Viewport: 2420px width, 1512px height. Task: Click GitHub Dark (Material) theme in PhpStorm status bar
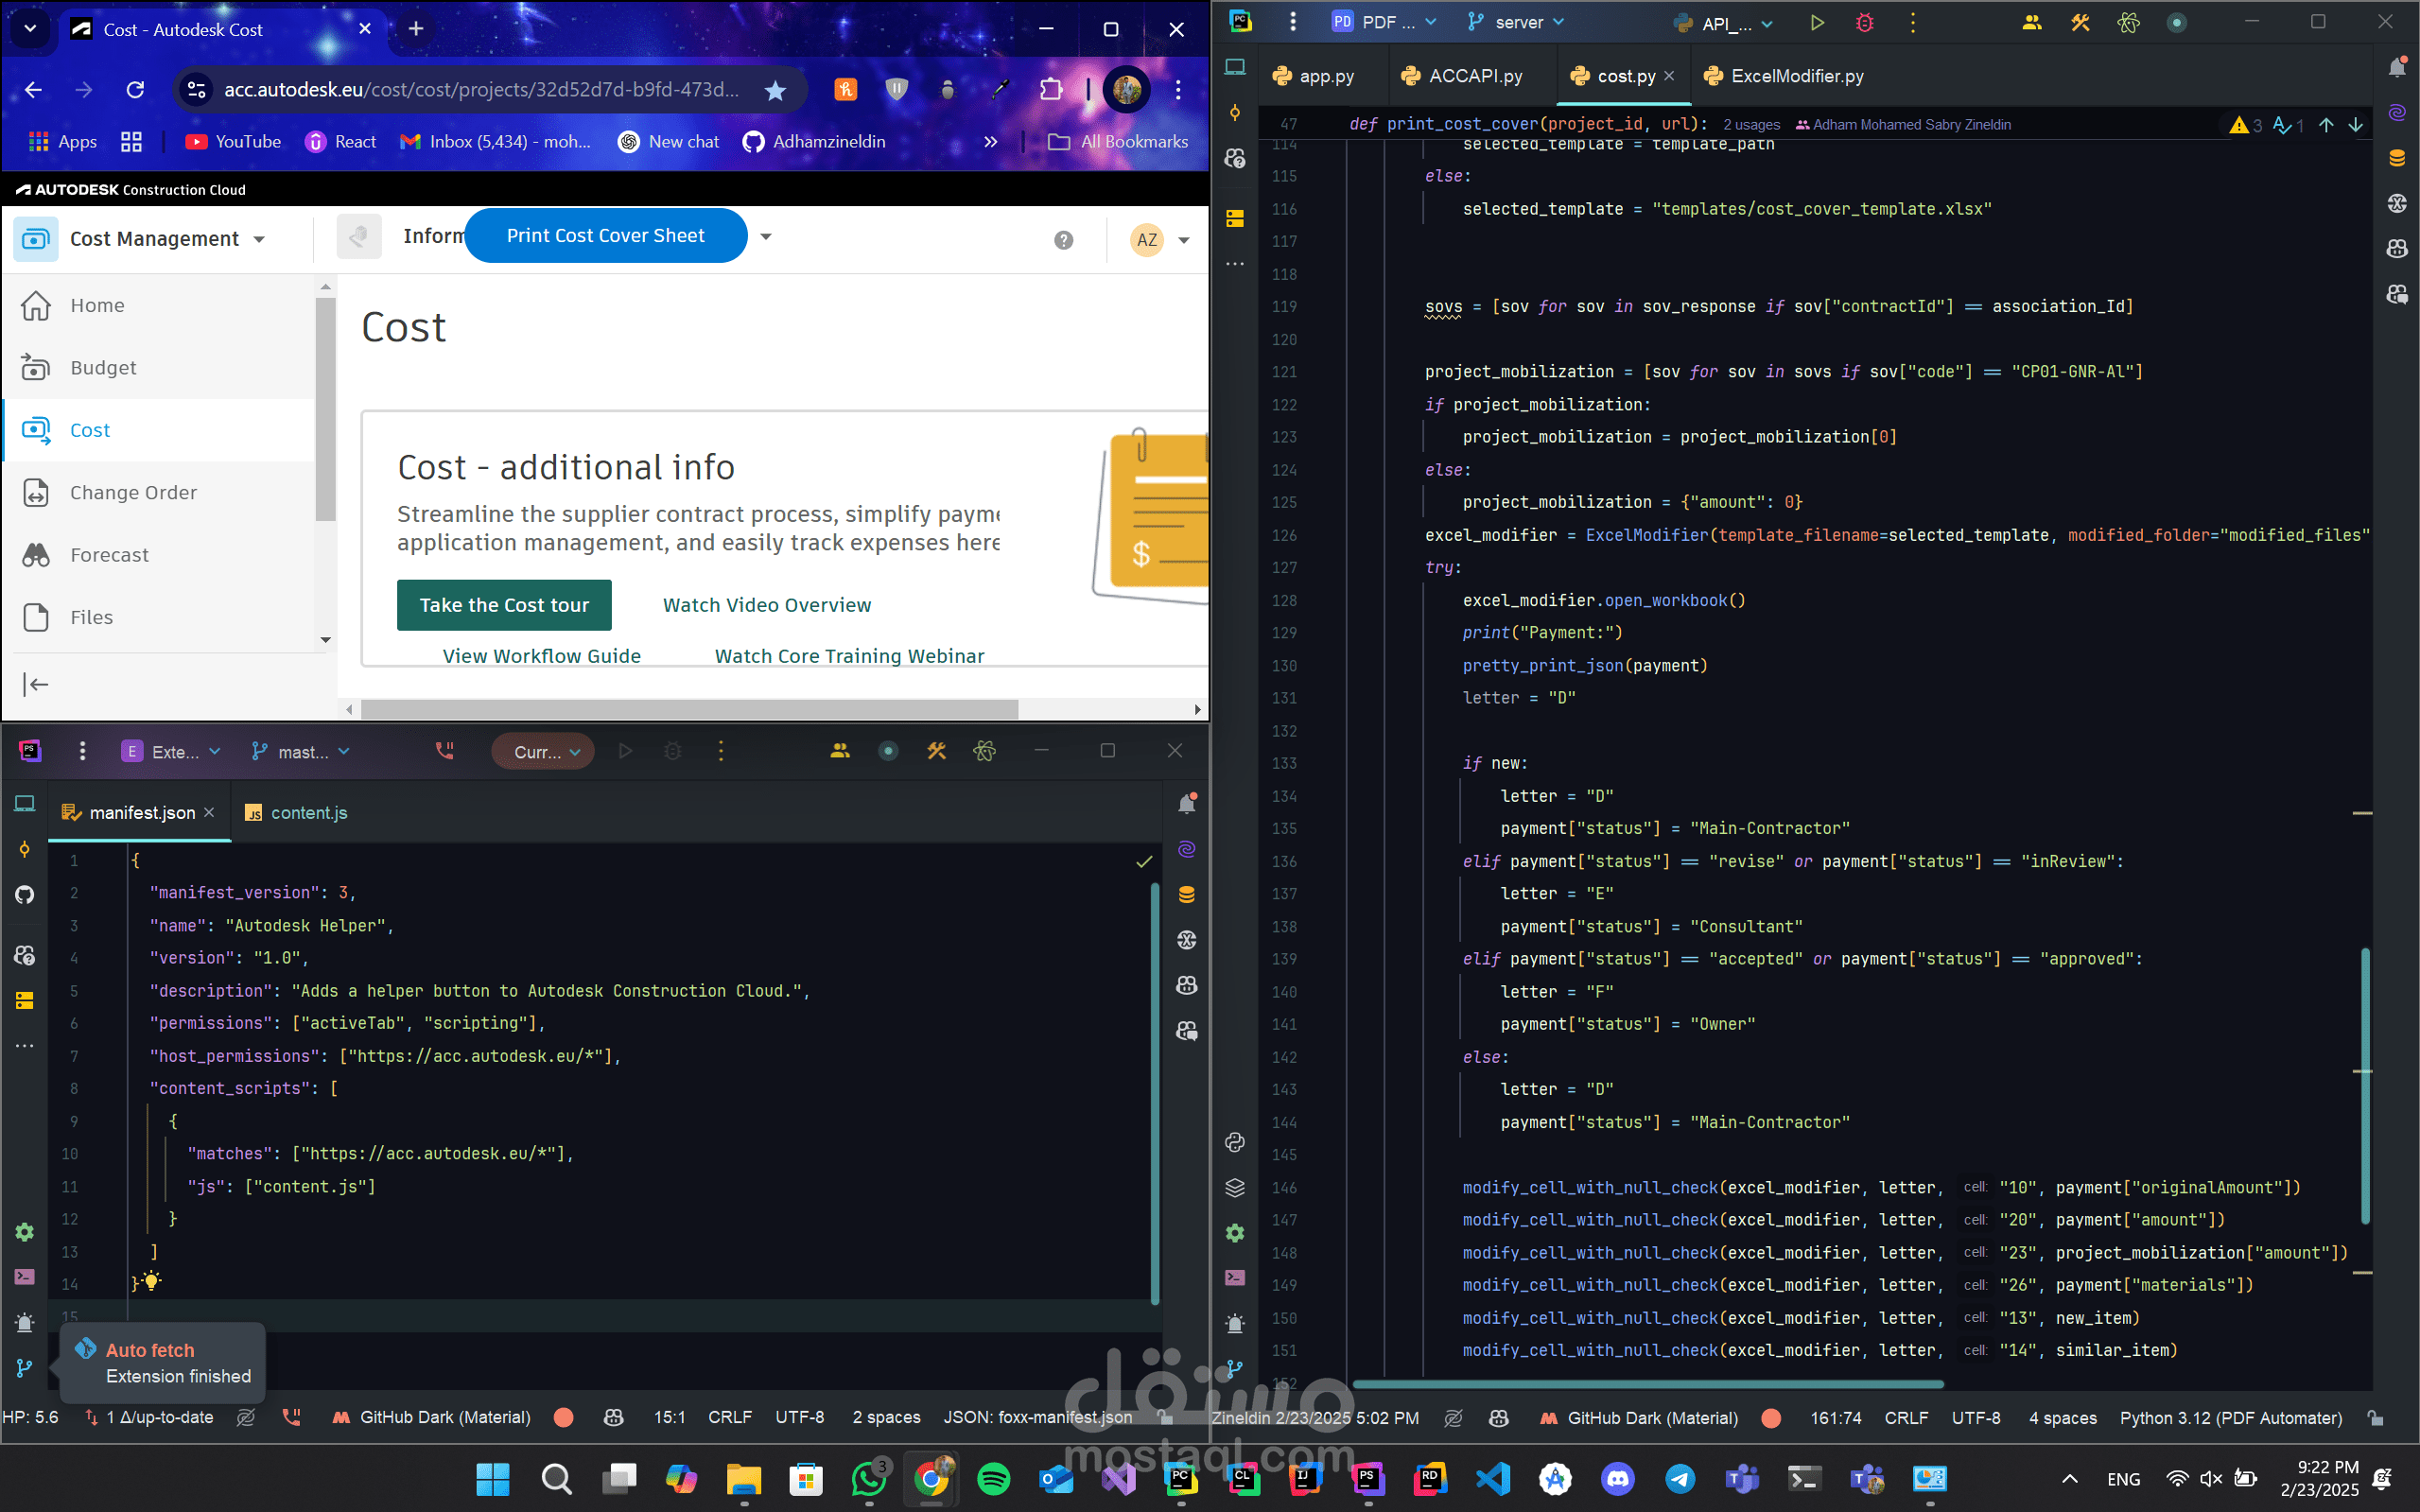tap(431, 1418)
